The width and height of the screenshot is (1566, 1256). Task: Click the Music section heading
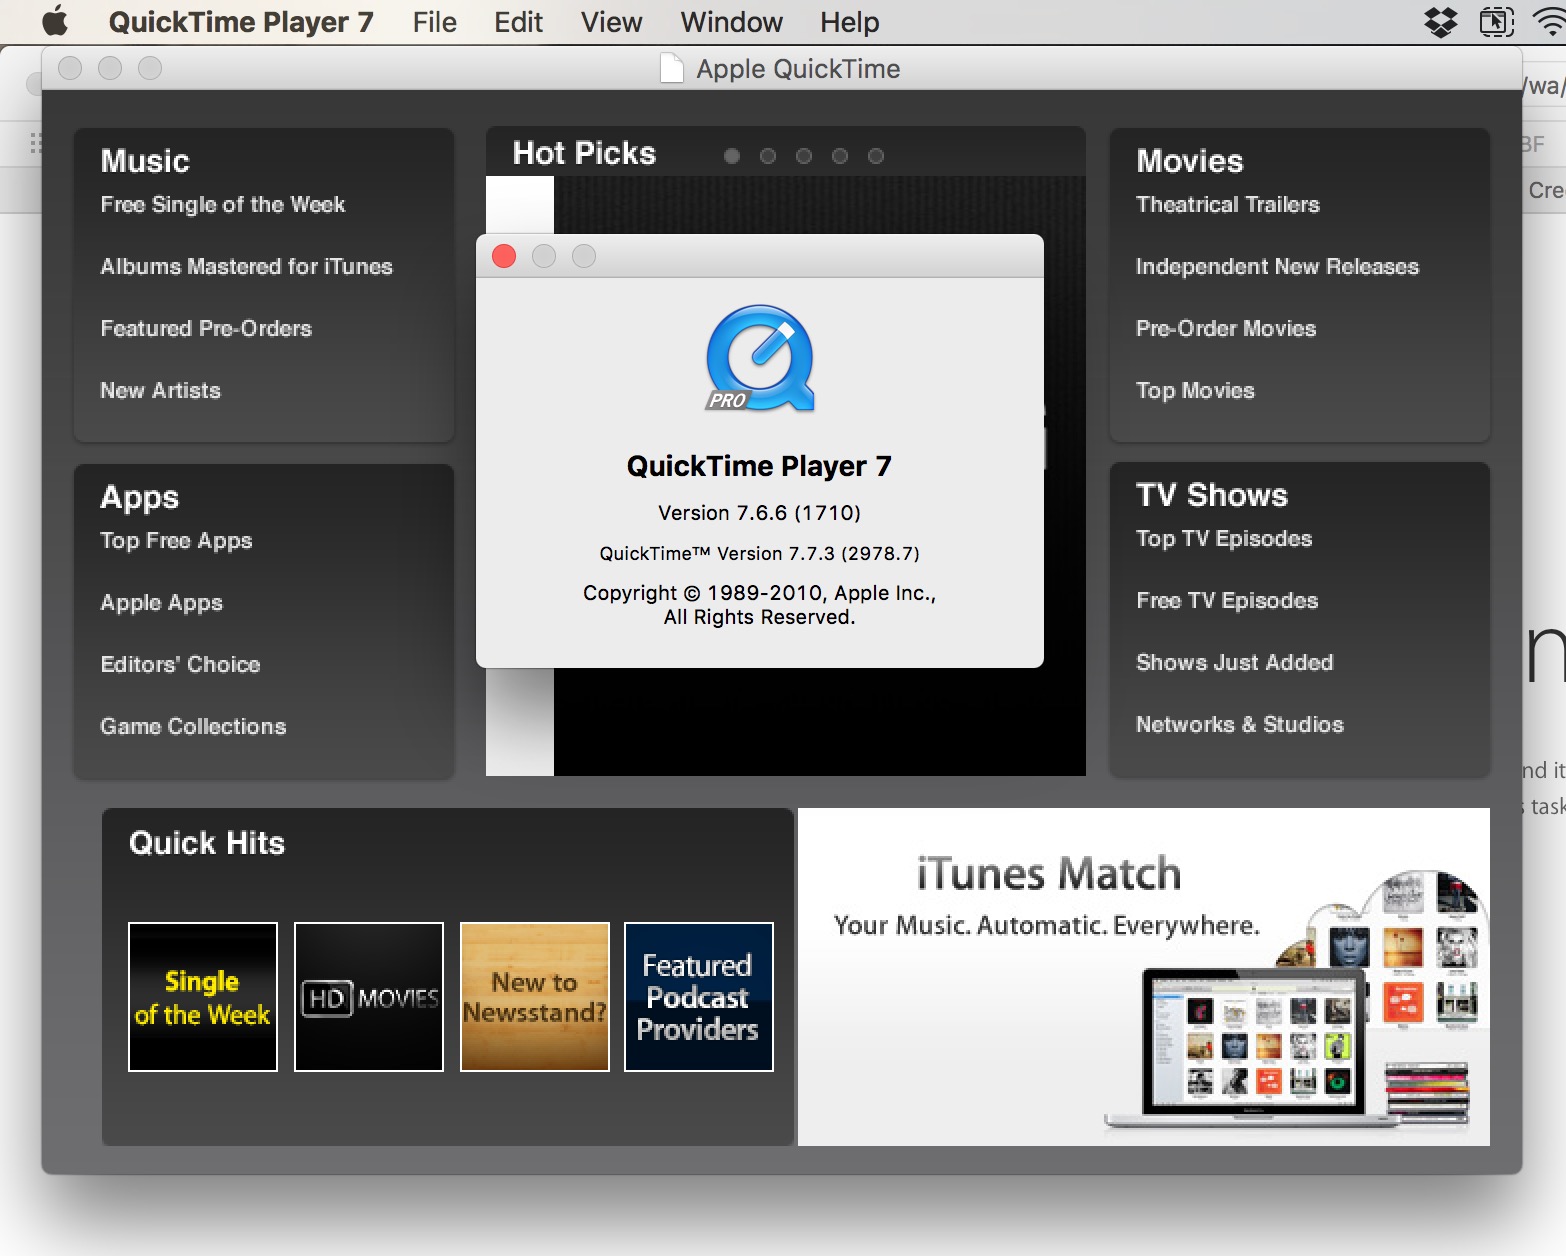[145, 161]
